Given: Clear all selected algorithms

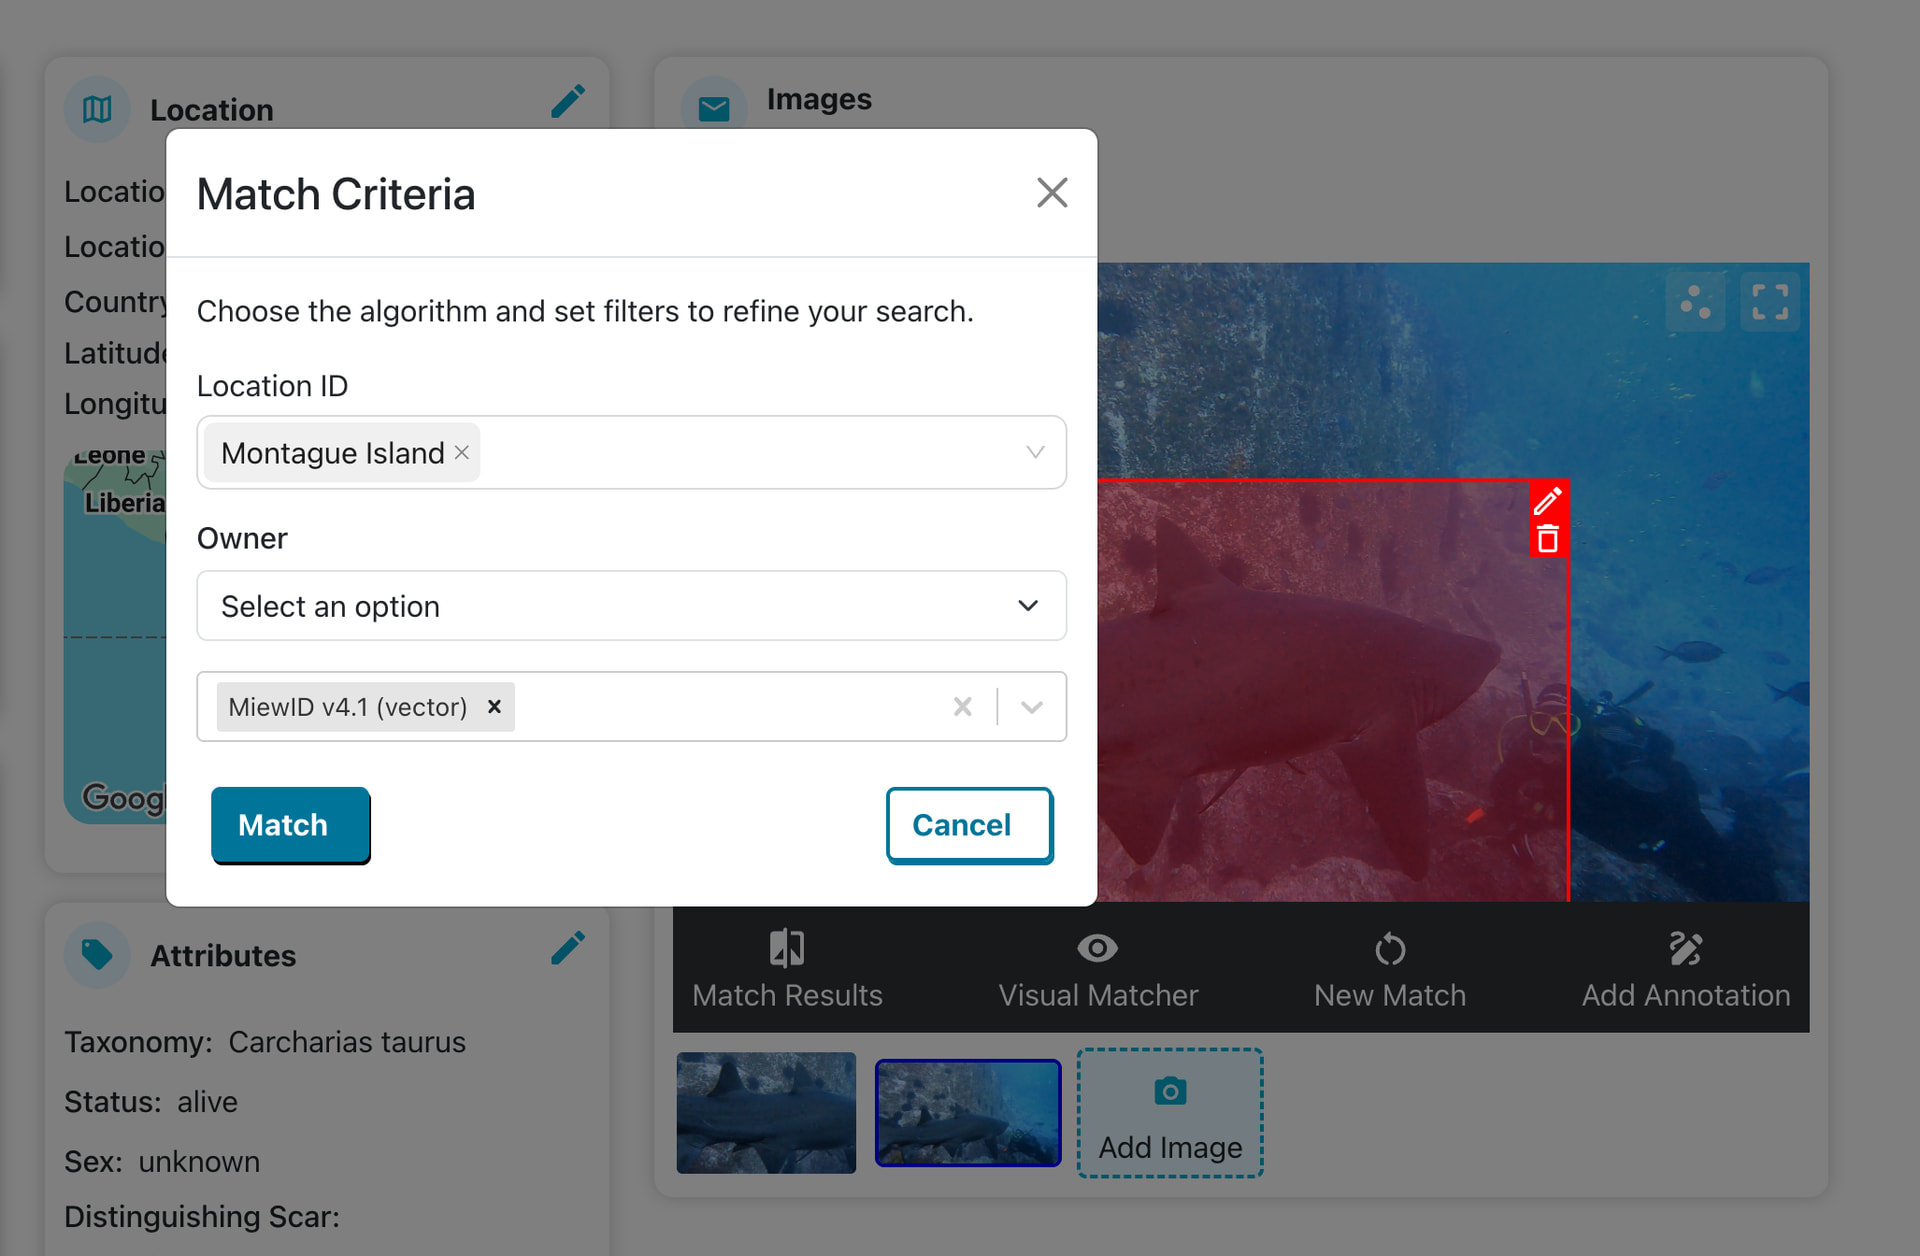Looking at the screenshot, I should click(x=963, y=707).
